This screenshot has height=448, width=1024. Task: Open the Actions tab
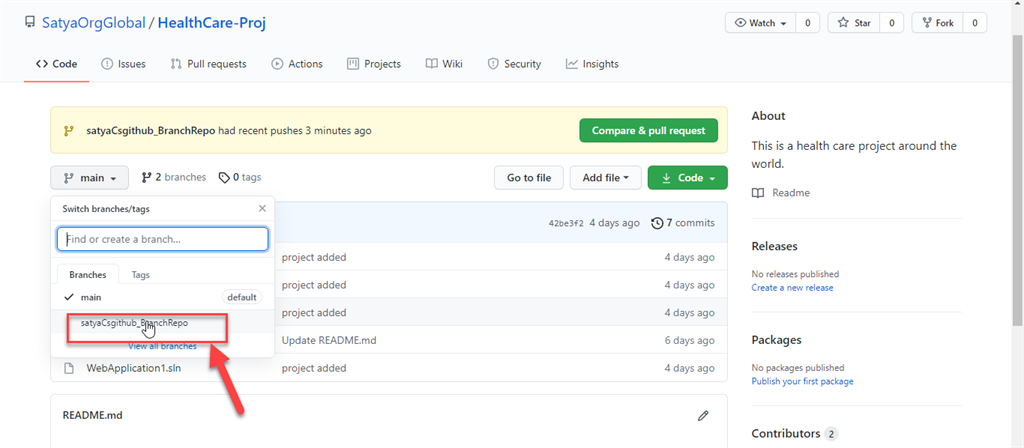point(297,64)
